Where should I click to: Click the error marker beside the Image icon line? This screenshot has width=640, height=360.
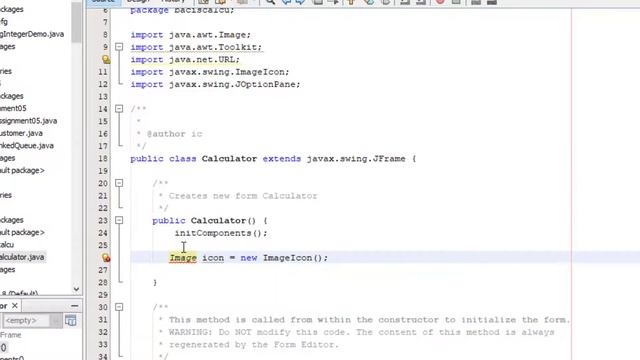106,258
